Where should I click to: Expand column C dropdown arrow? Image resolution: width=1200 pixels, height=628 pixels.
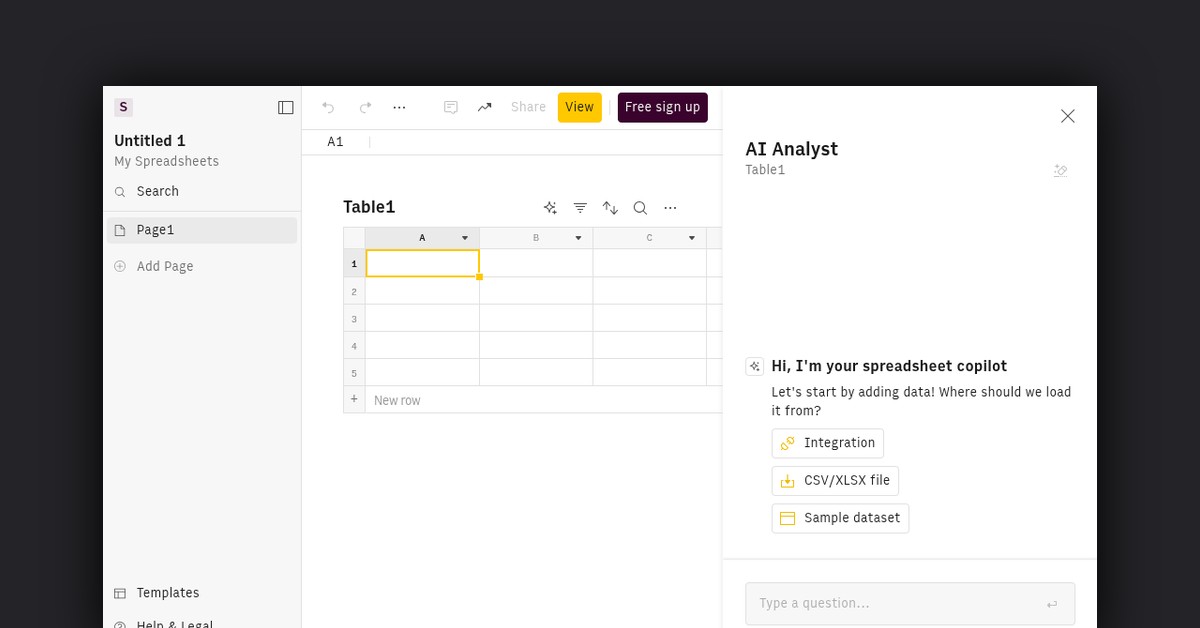[692, 238]
